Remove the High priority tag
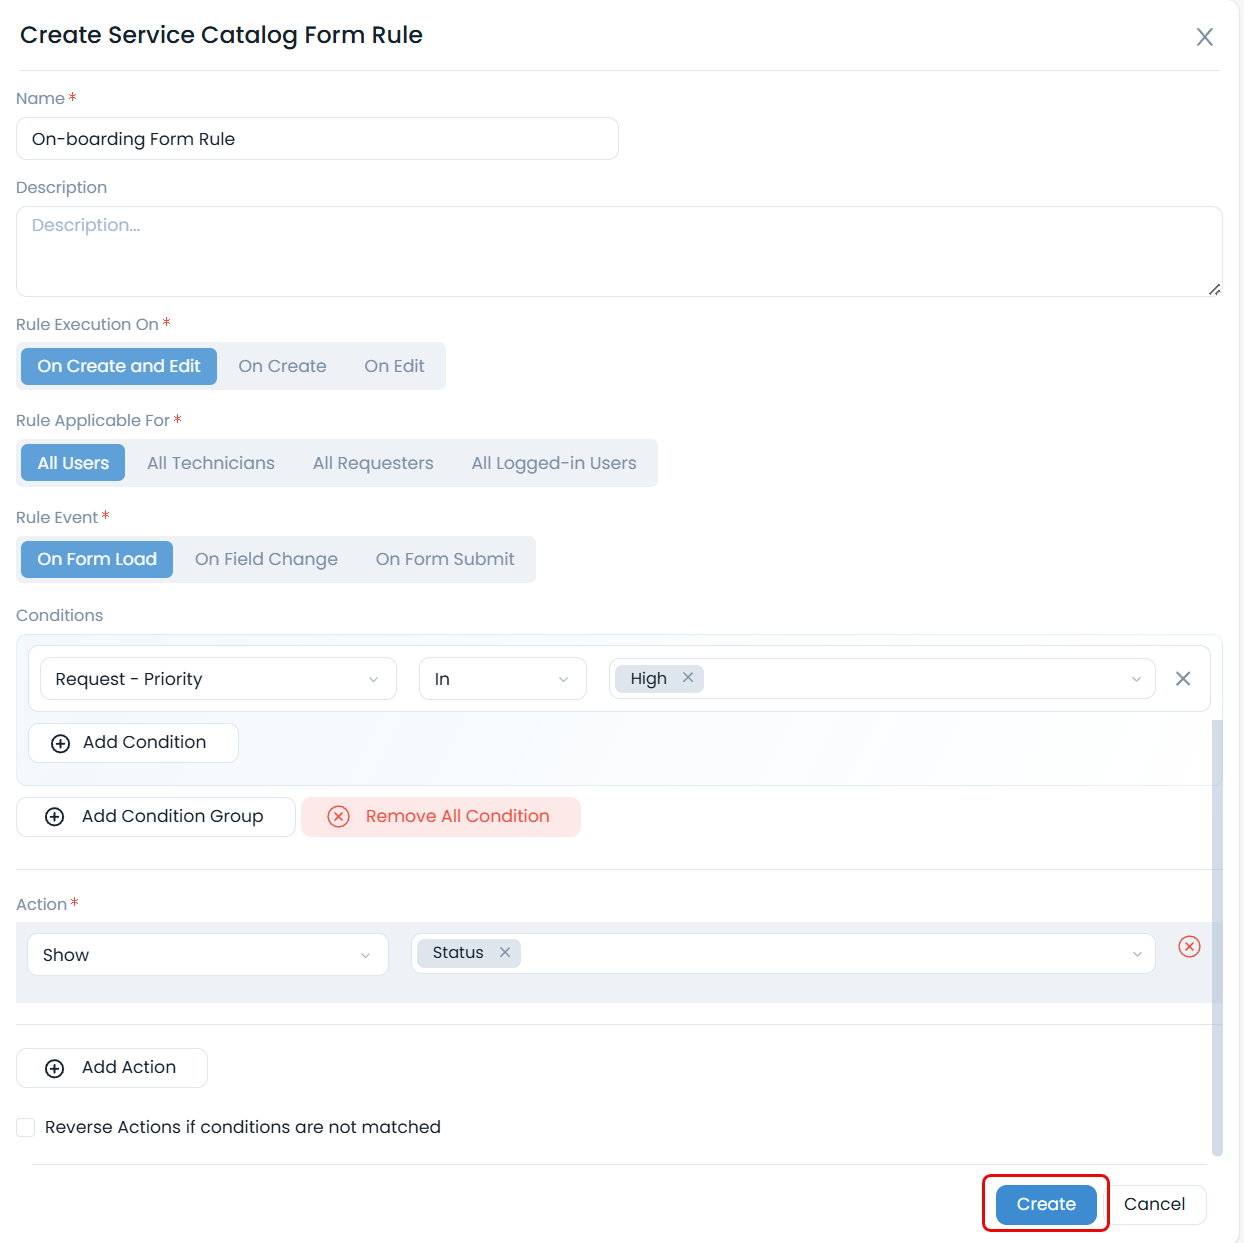Screen dimensions: 1244x1243 688,678
